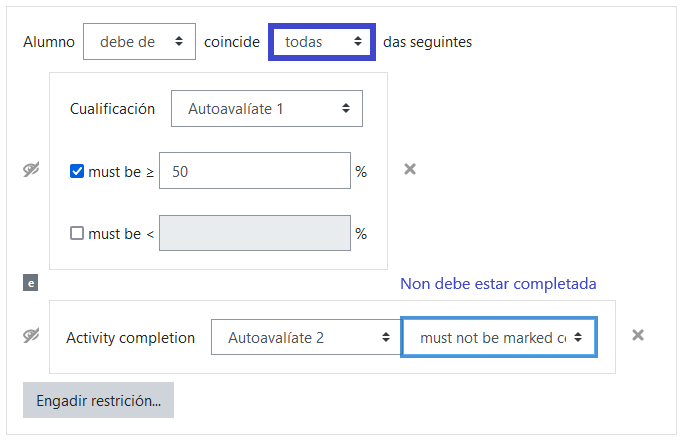Viewport: 681px width, 441px height.
Task: Toggle eye icon beside the Cualificación restriction
Action: [31, 170]
